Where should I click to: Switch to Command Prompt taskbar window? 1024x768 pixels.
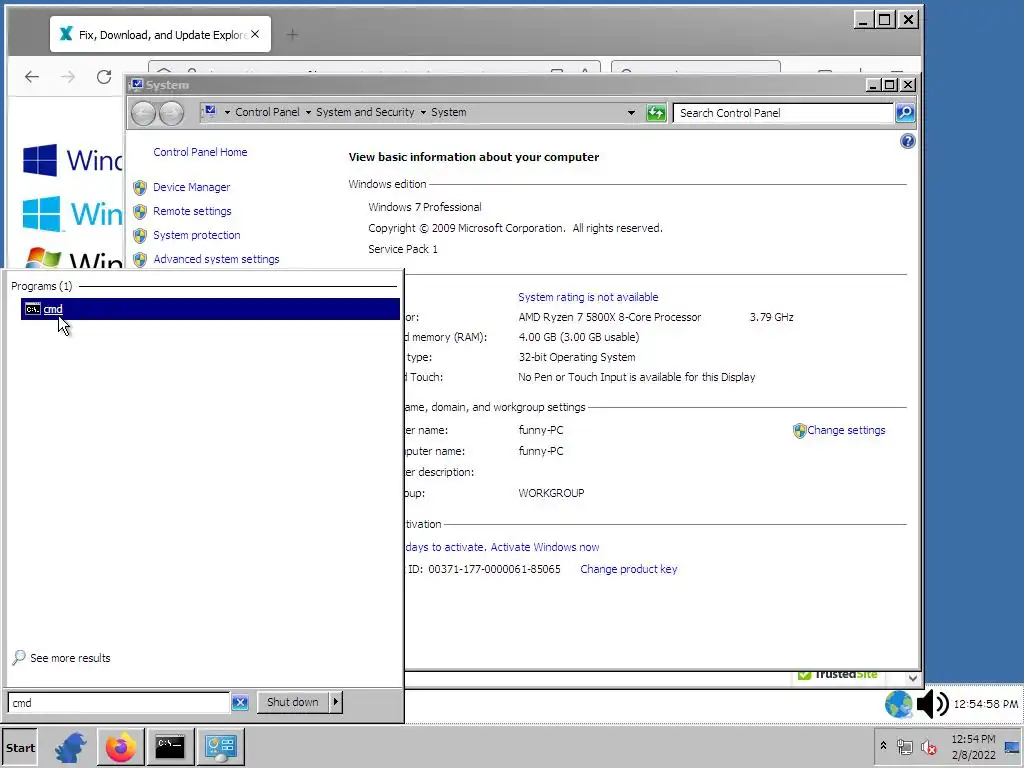tap(170, 747)
